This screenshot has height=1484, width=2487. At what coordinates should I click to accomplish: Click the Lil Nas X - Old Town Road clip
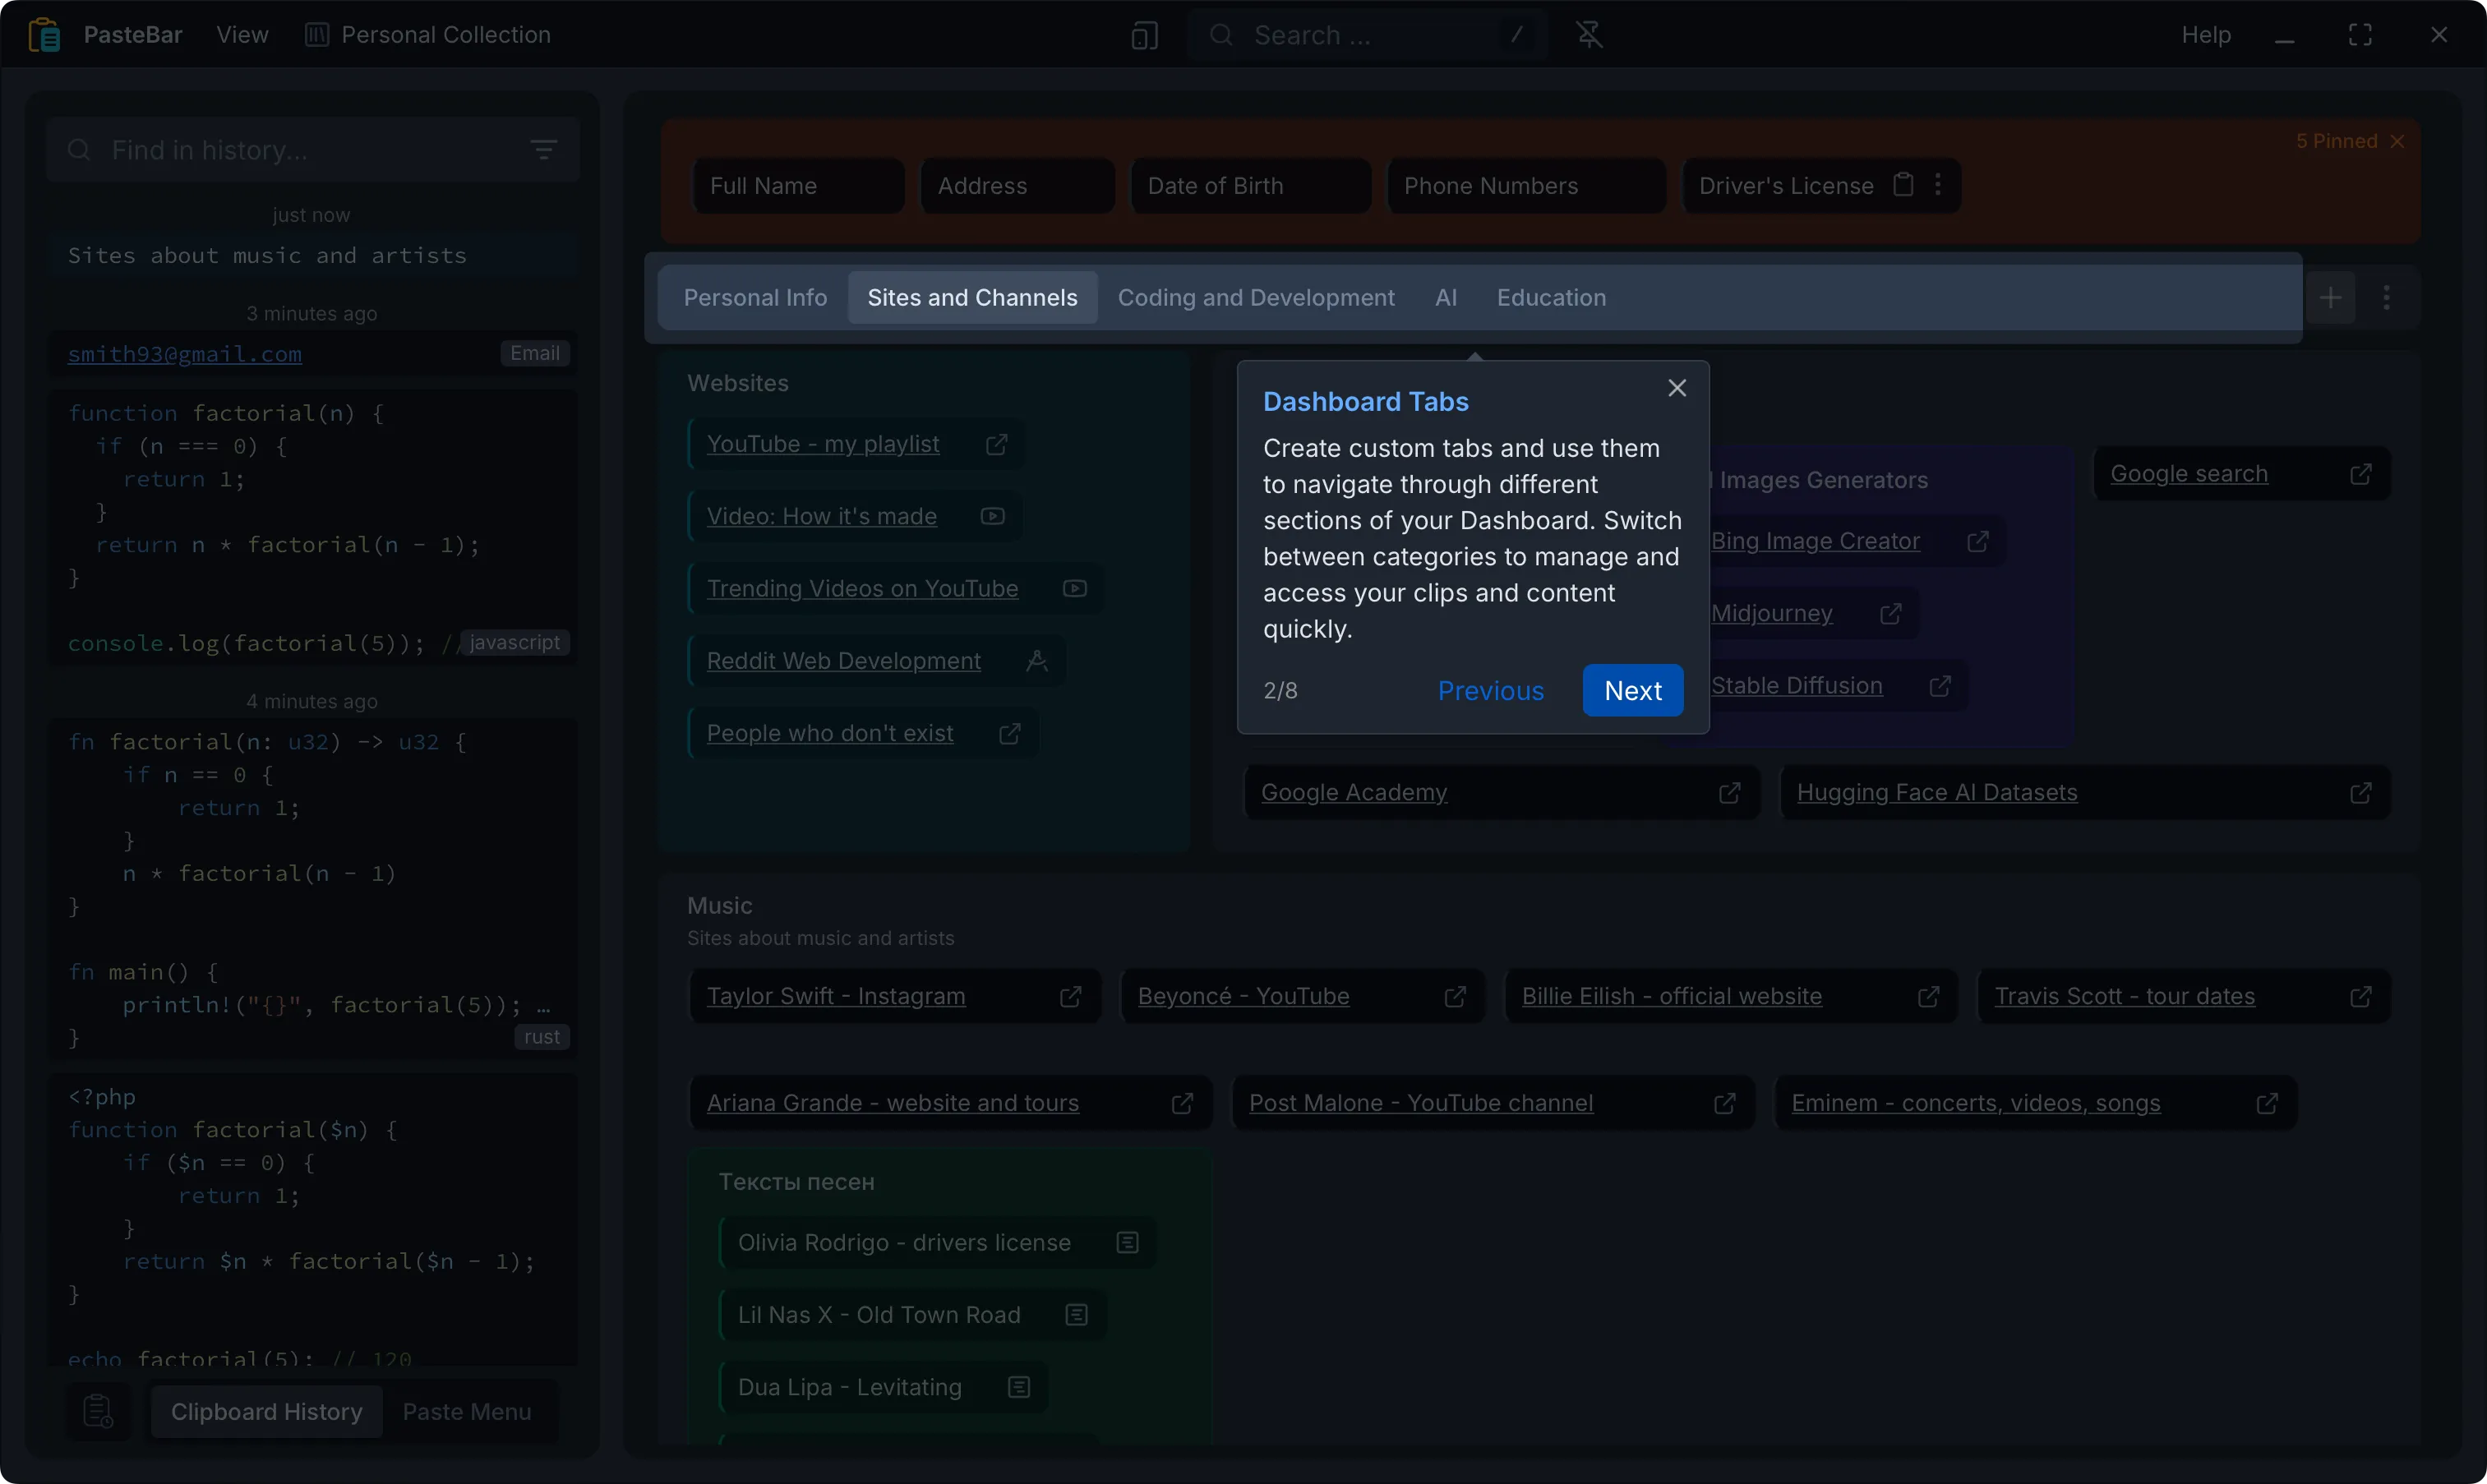(x=913, y=1315)
